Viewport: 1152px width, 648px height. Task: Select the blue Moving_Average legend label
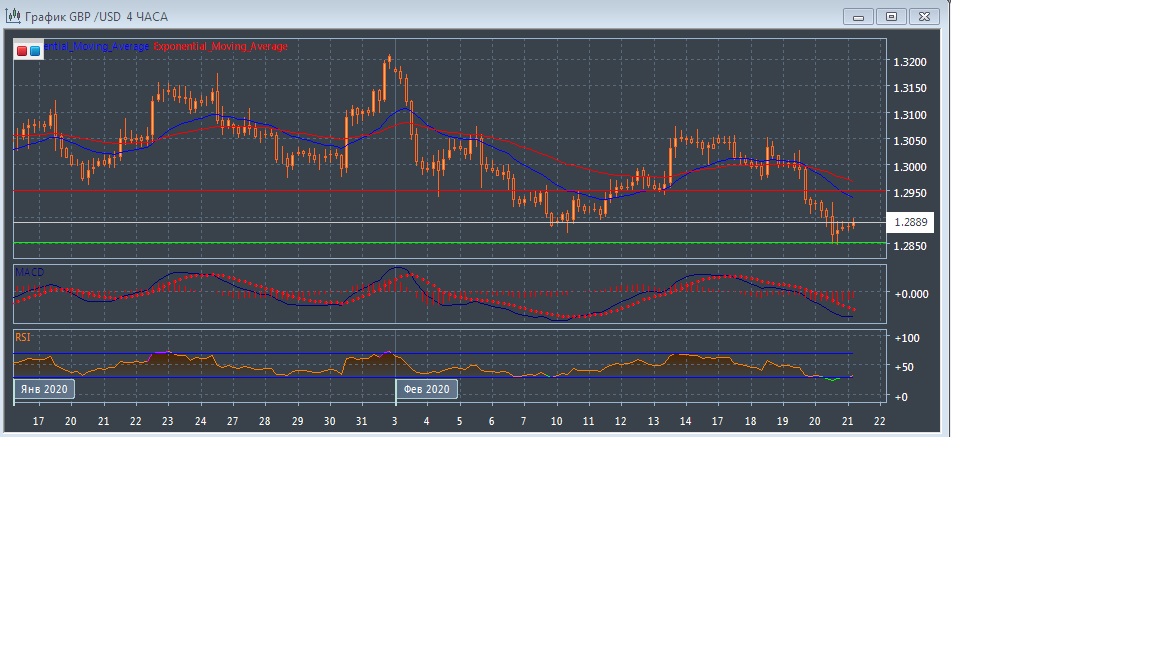tap(97, 47)
